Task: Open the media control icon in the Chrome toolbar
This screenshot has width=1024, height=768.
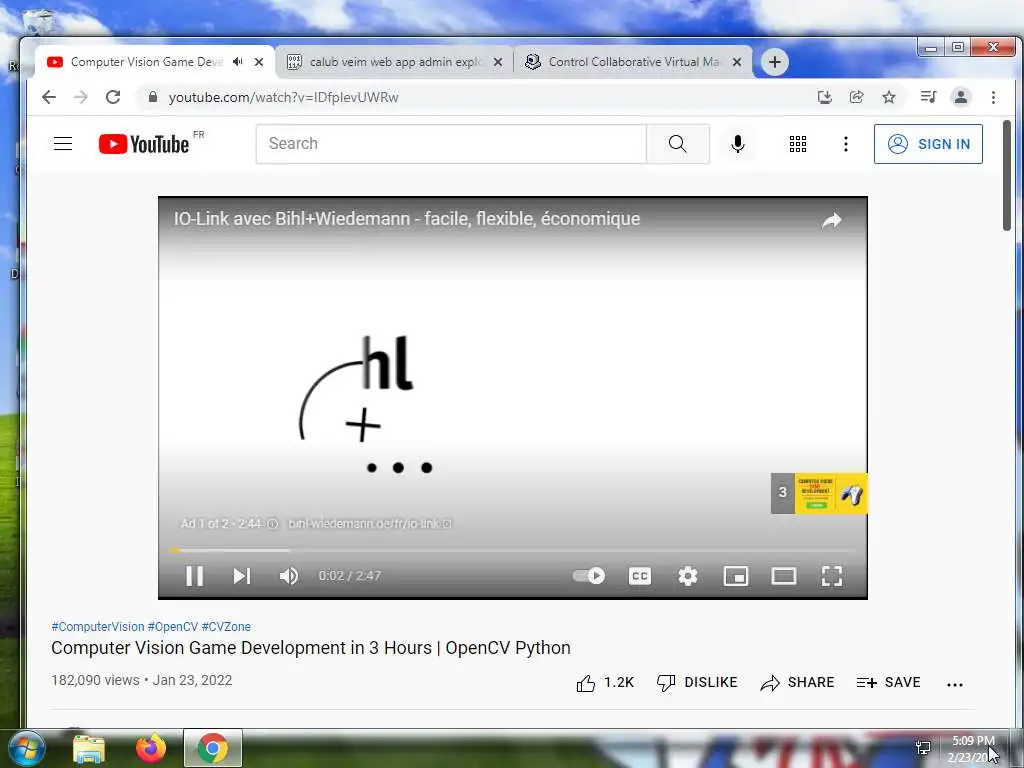Action: point(928,97)
